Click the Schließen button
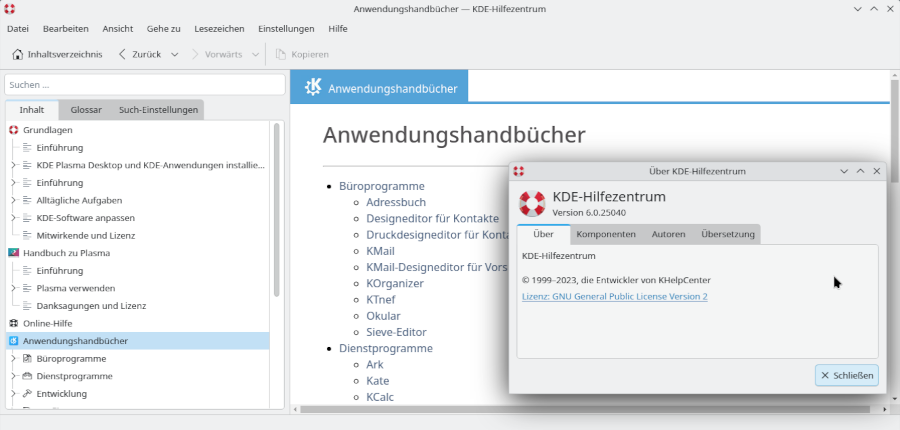The image size is (900, 430). (847, 375)
